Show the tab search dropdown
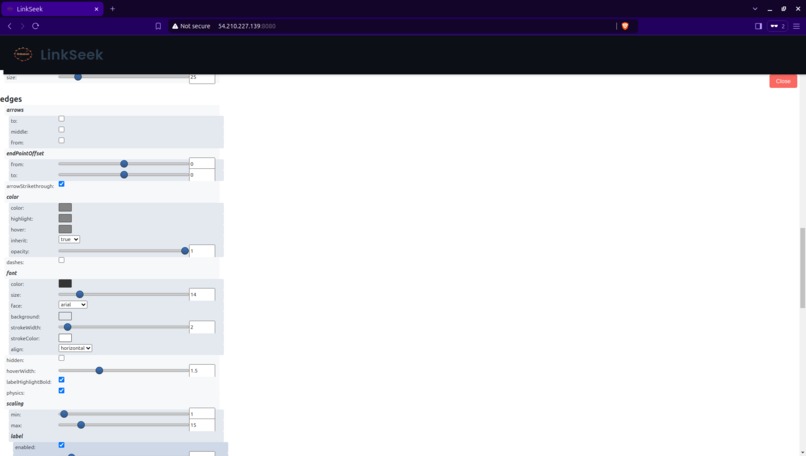This screenshot has height=456, width=806. (x=755, y=9)
